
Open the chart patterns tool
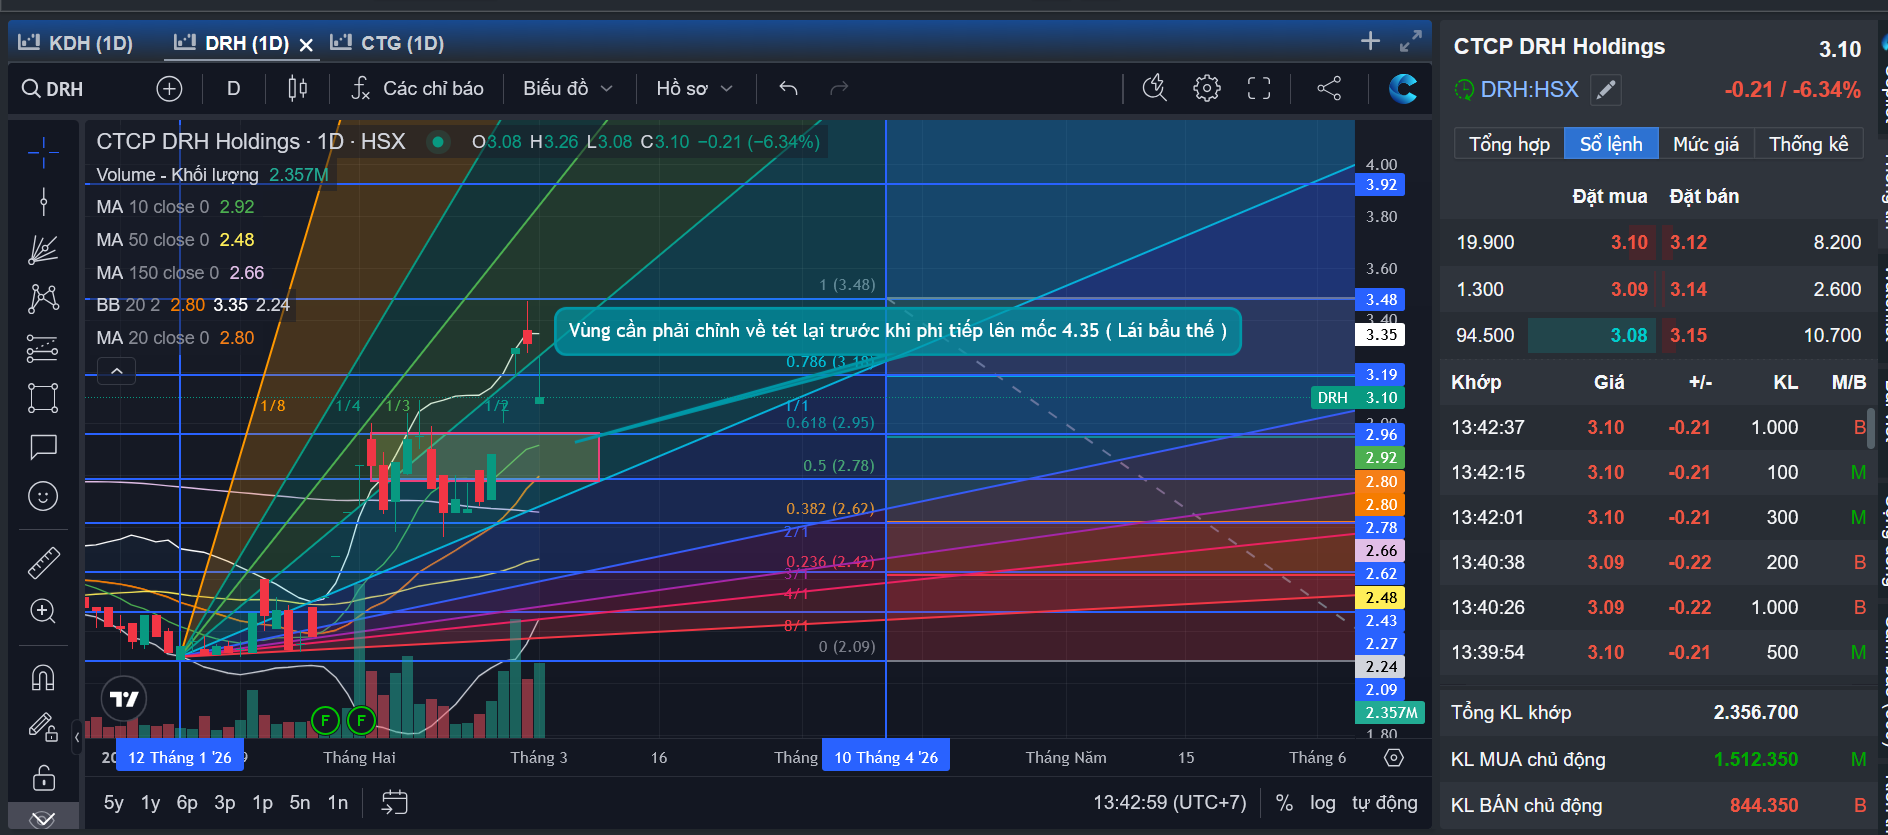(43, 298)
